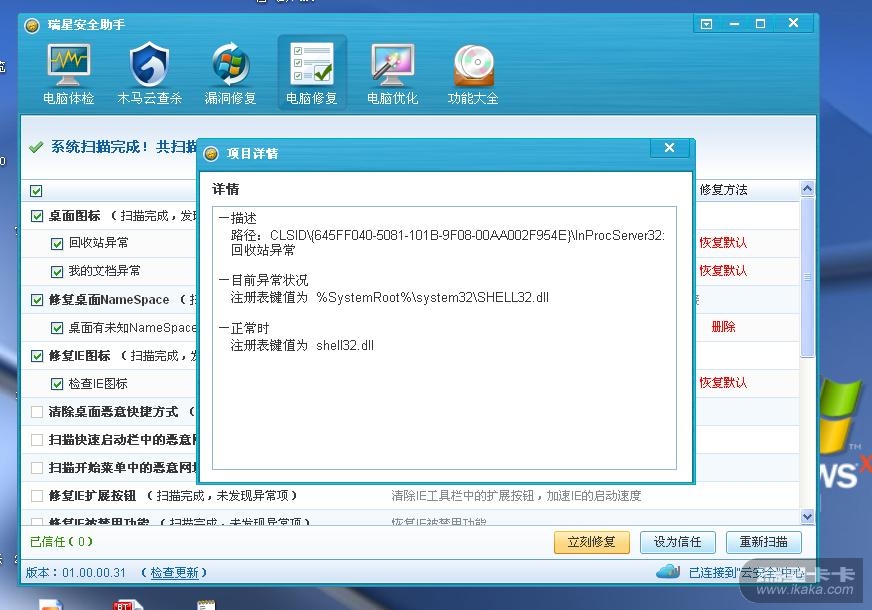Open 电脑体检 computer checkup
872x610 pixels.
coord(68,75)
